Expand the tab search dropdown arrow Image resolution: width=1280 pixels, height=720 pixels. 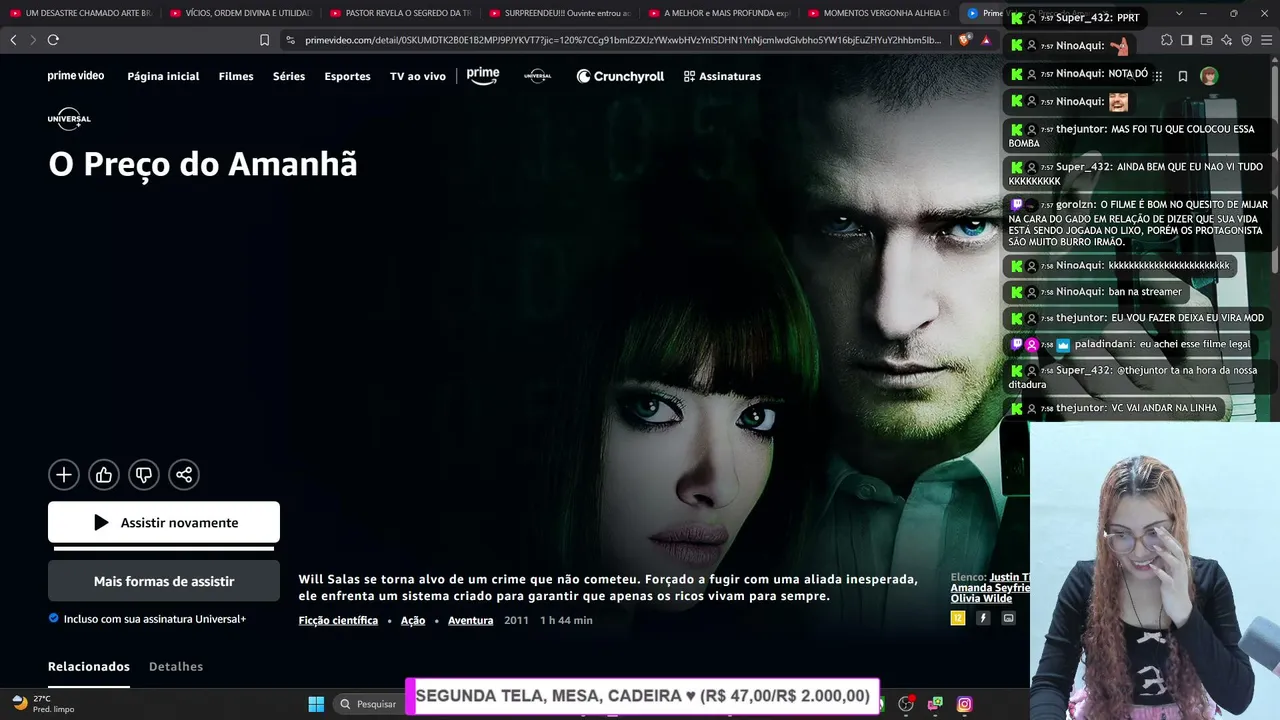tap(1179, 13)
